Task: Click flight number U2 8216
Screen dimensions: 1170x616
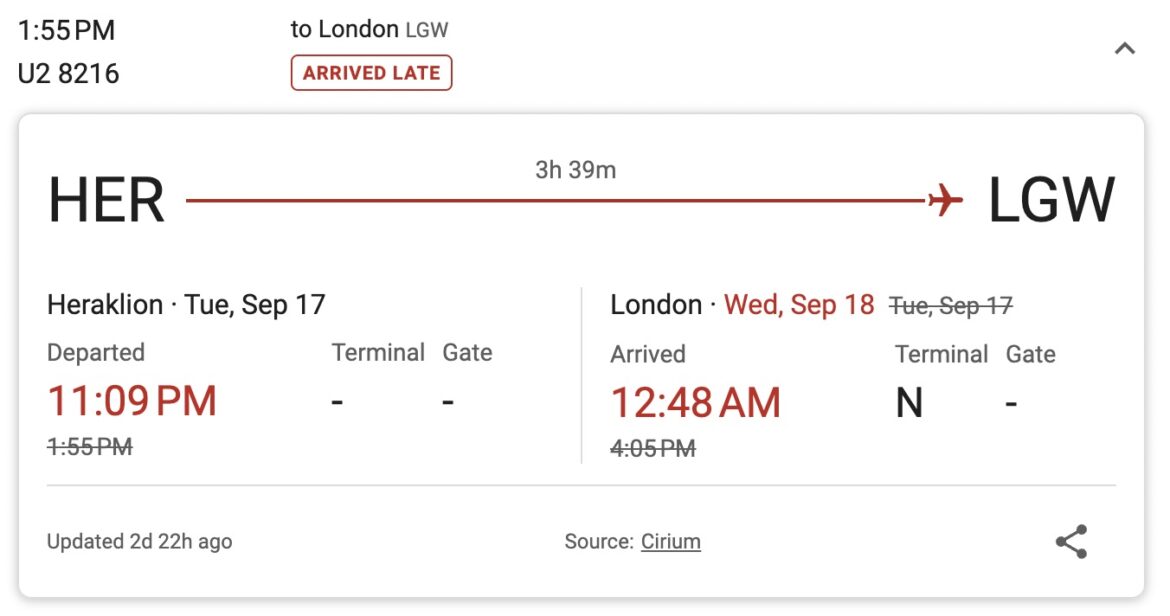Action: click(x=68, y=73)
